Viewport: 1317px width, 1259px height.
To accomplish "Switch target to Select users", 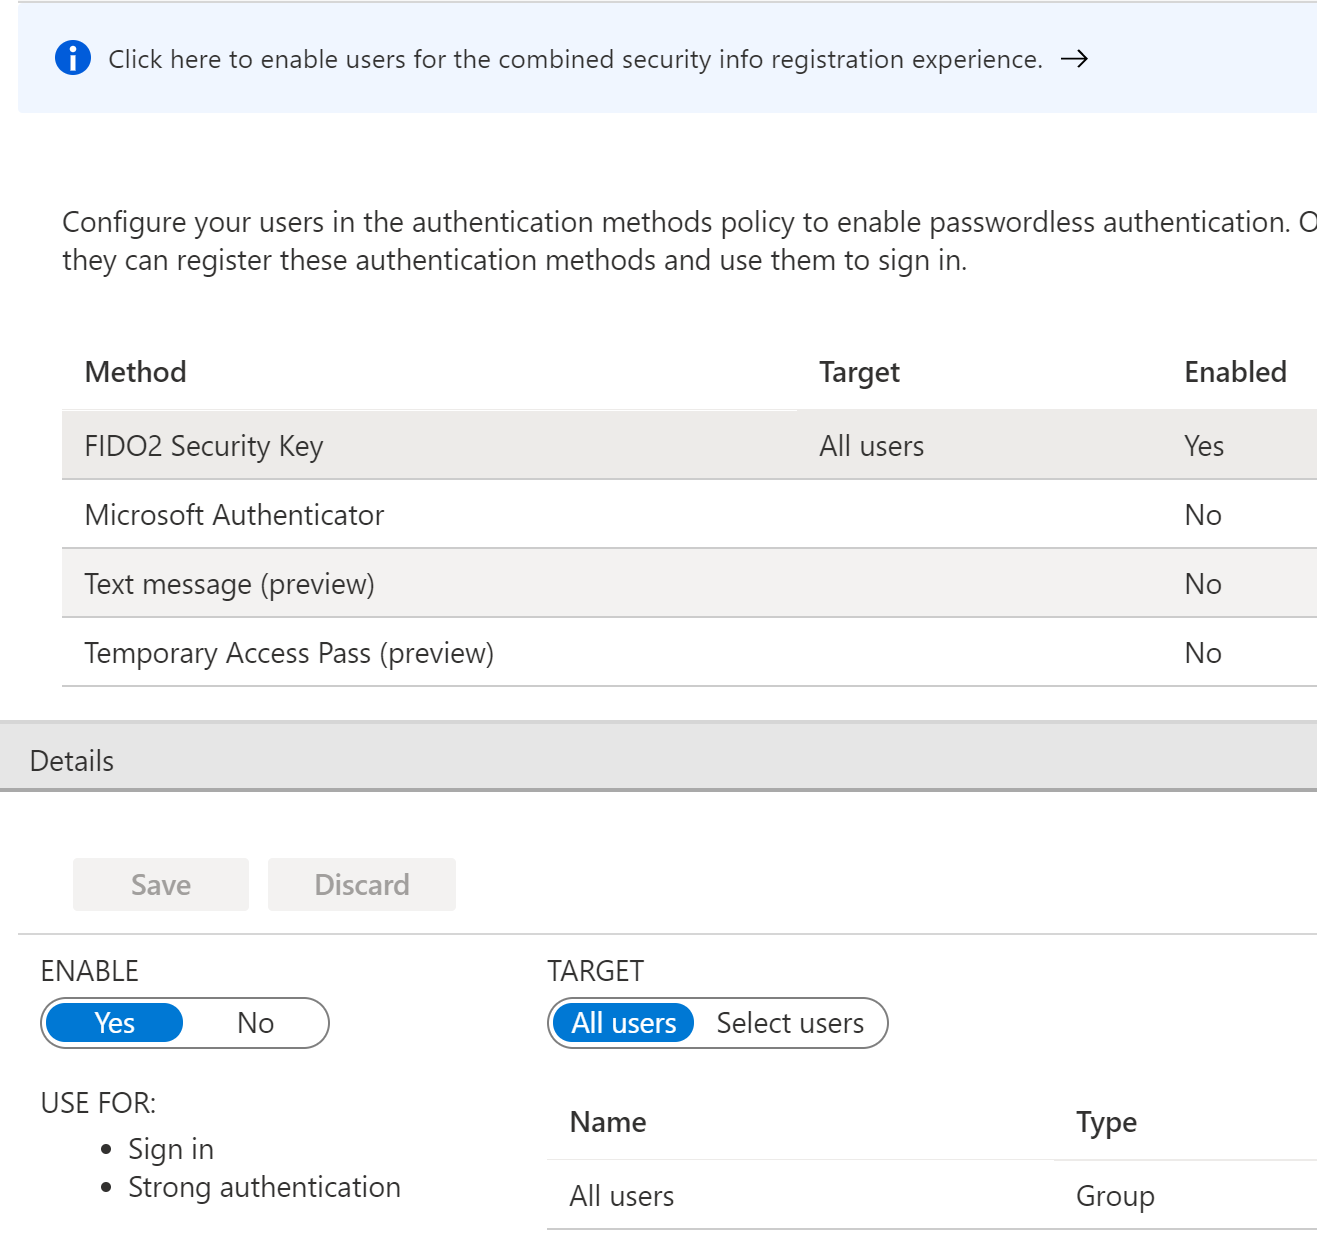I will point(790,1023).
